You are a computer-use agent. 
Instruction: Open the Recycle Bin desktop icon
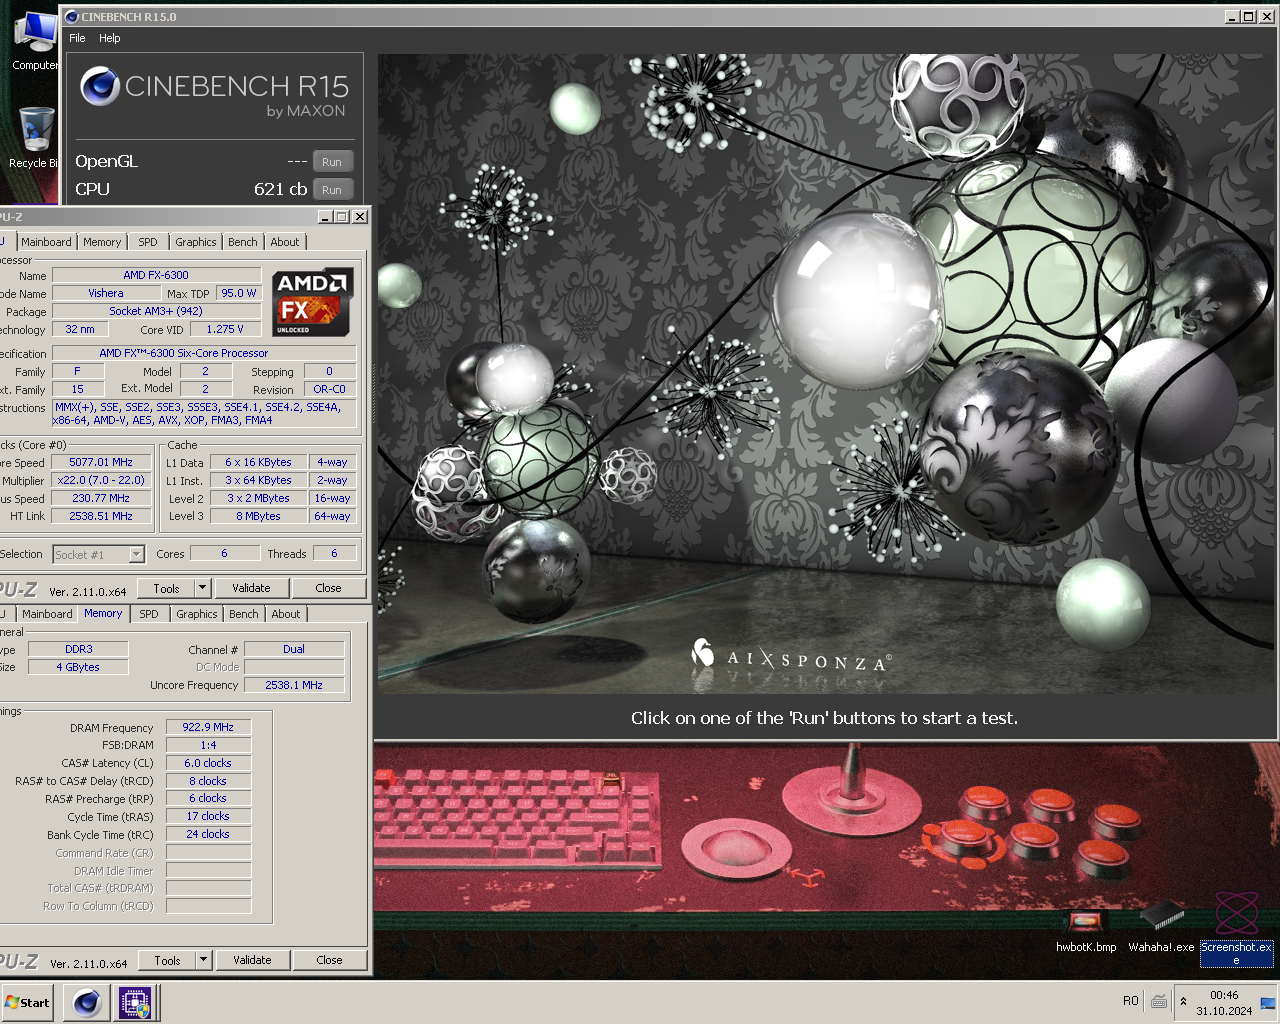[x=34, y=138]
